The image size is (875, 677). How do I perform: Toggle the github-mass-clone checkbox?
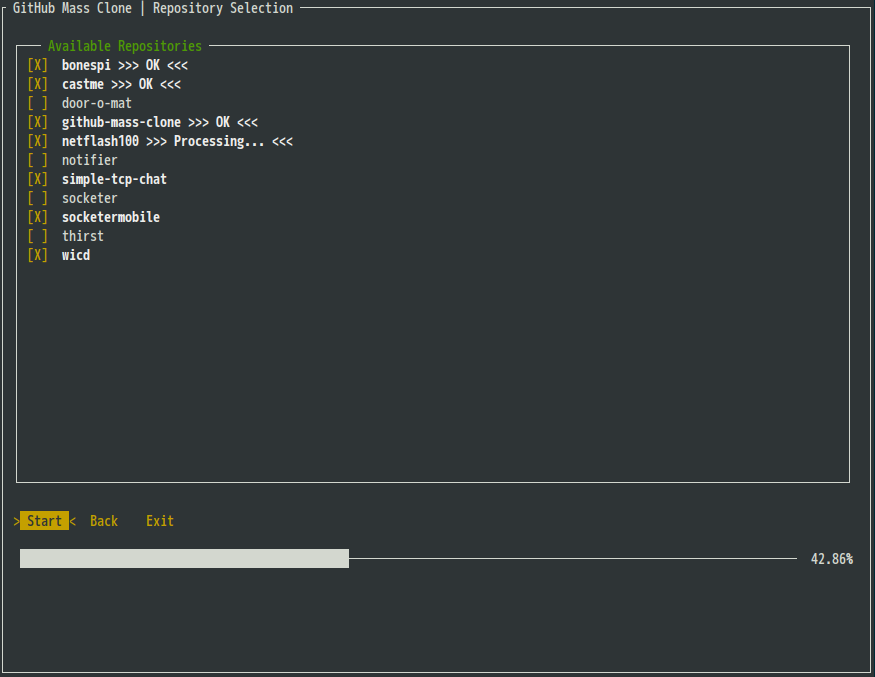click(x=38, y=122)
